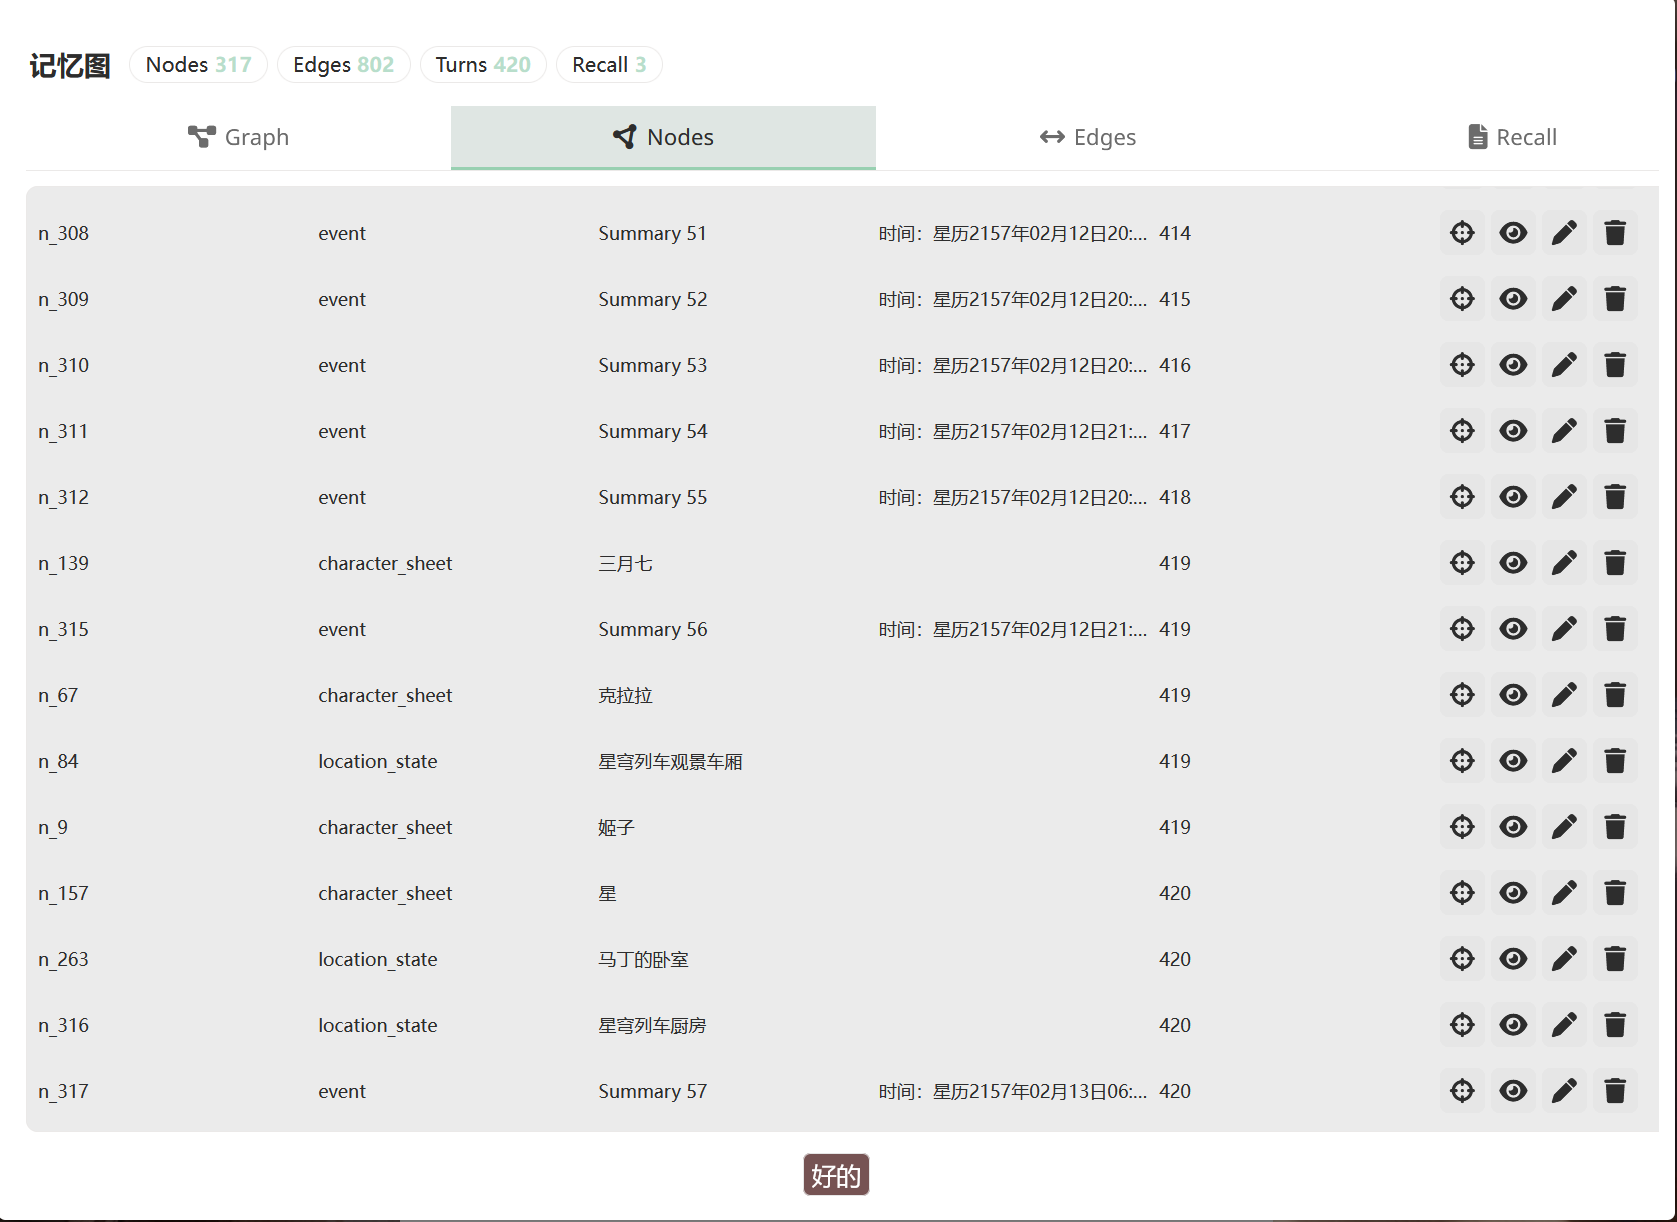Locate the 姬子 node with its crosshair
This screenshot has width=1677, height=1222.
(x=1462, y=827)
